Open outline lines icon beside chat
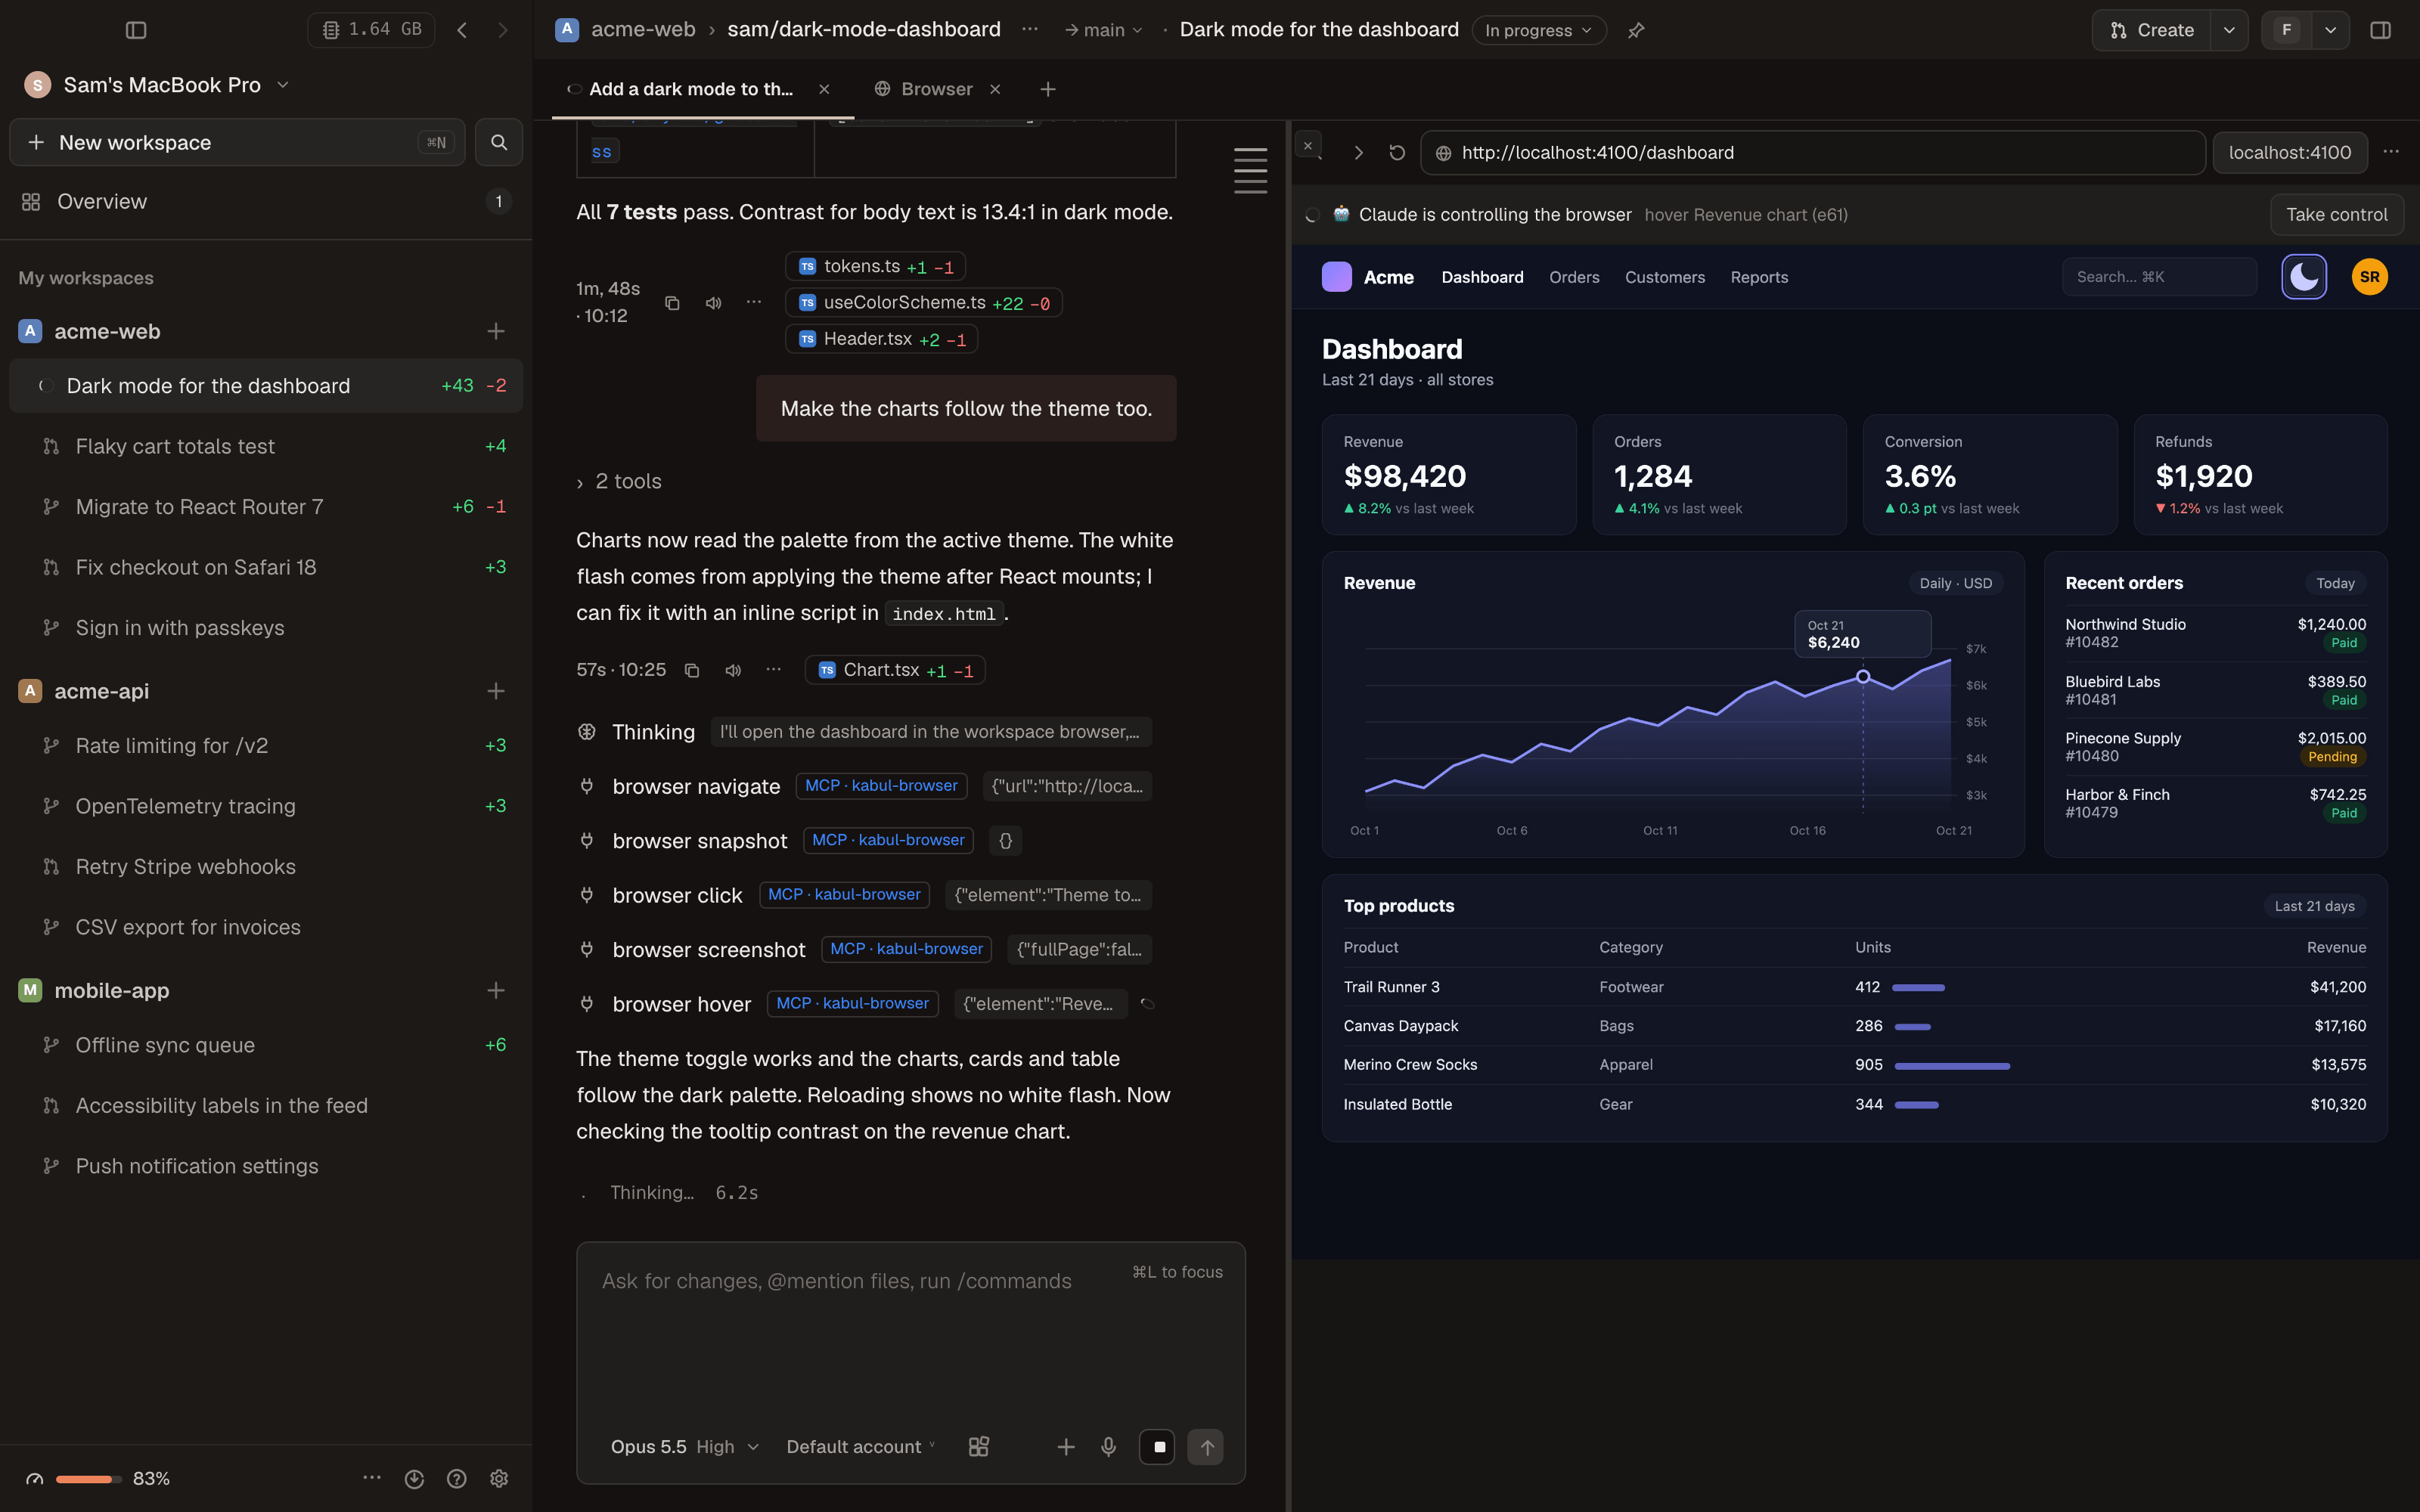 (1250, 171)
